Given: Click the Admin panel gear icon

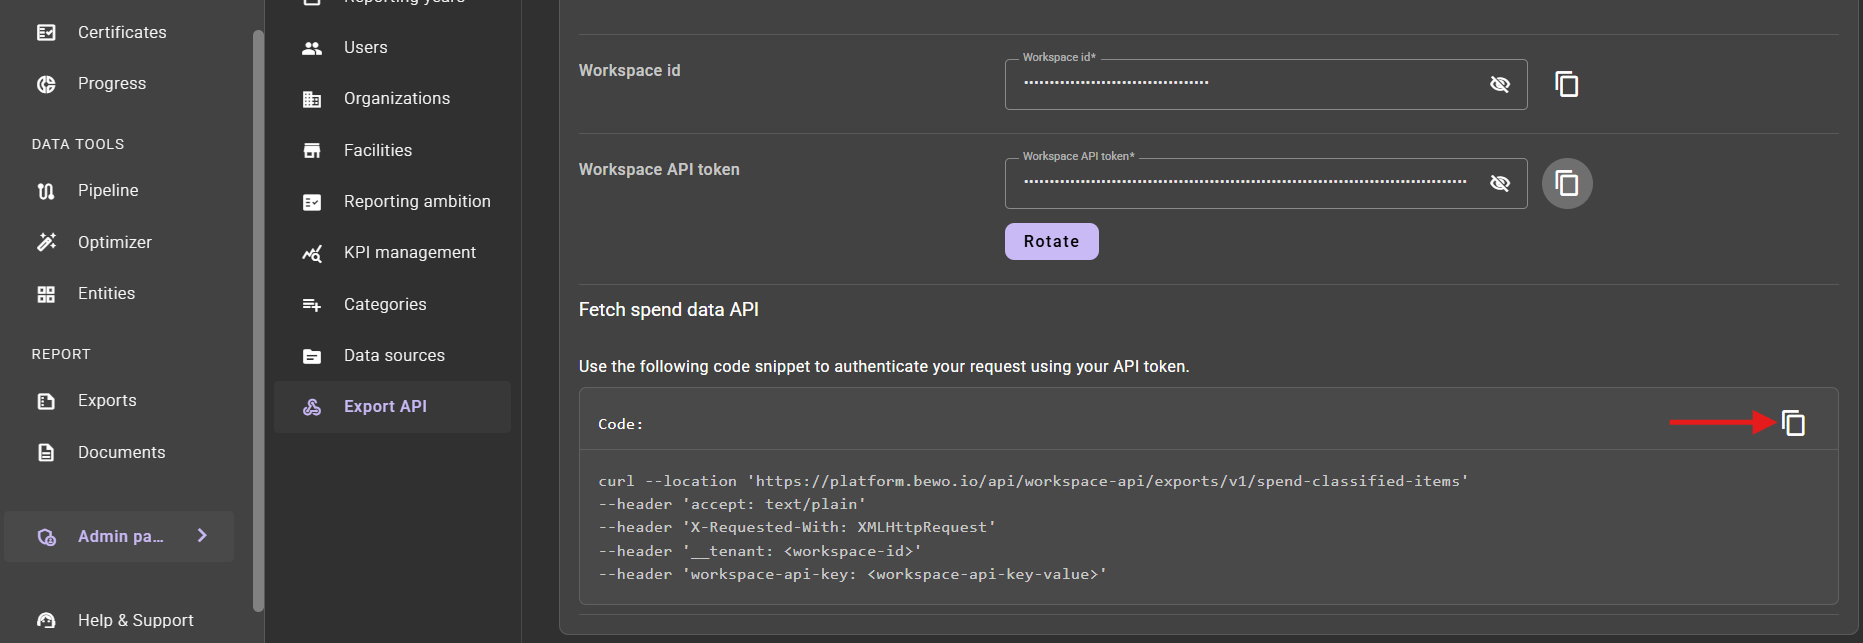Looking at the screenshot, I should [46, 537].
